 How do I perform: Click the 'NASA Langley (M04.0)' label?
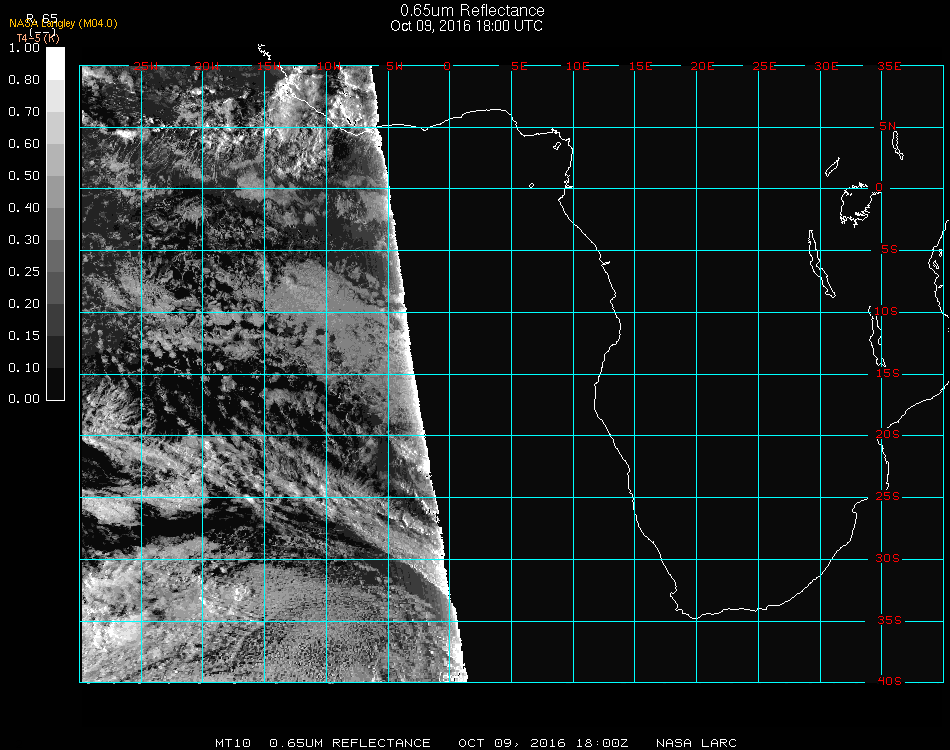63,24
